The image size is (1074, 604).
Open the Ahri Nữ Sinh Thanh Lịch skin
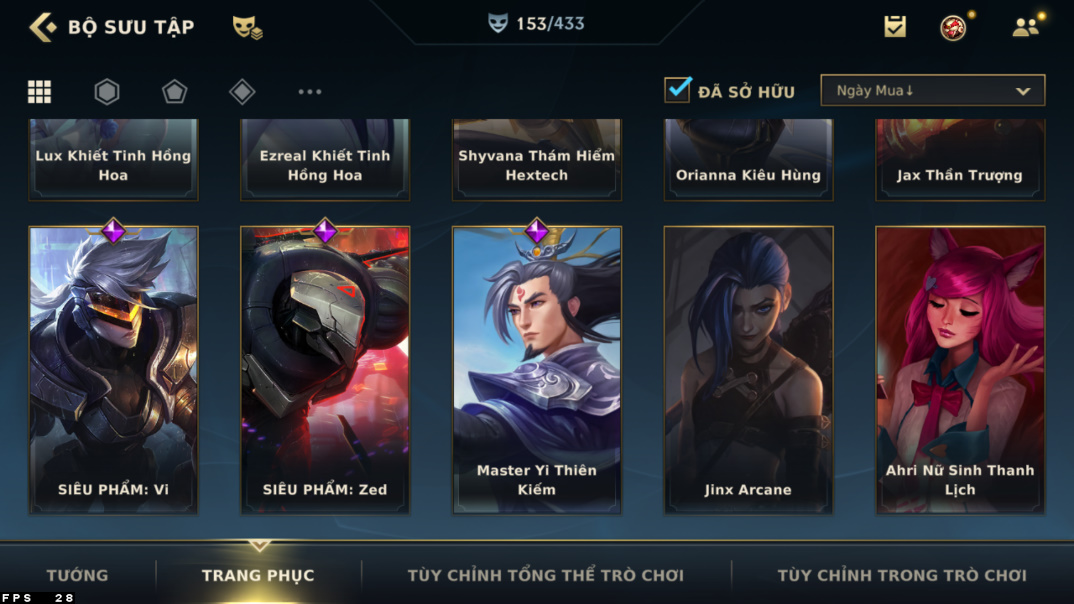point(960,370)
